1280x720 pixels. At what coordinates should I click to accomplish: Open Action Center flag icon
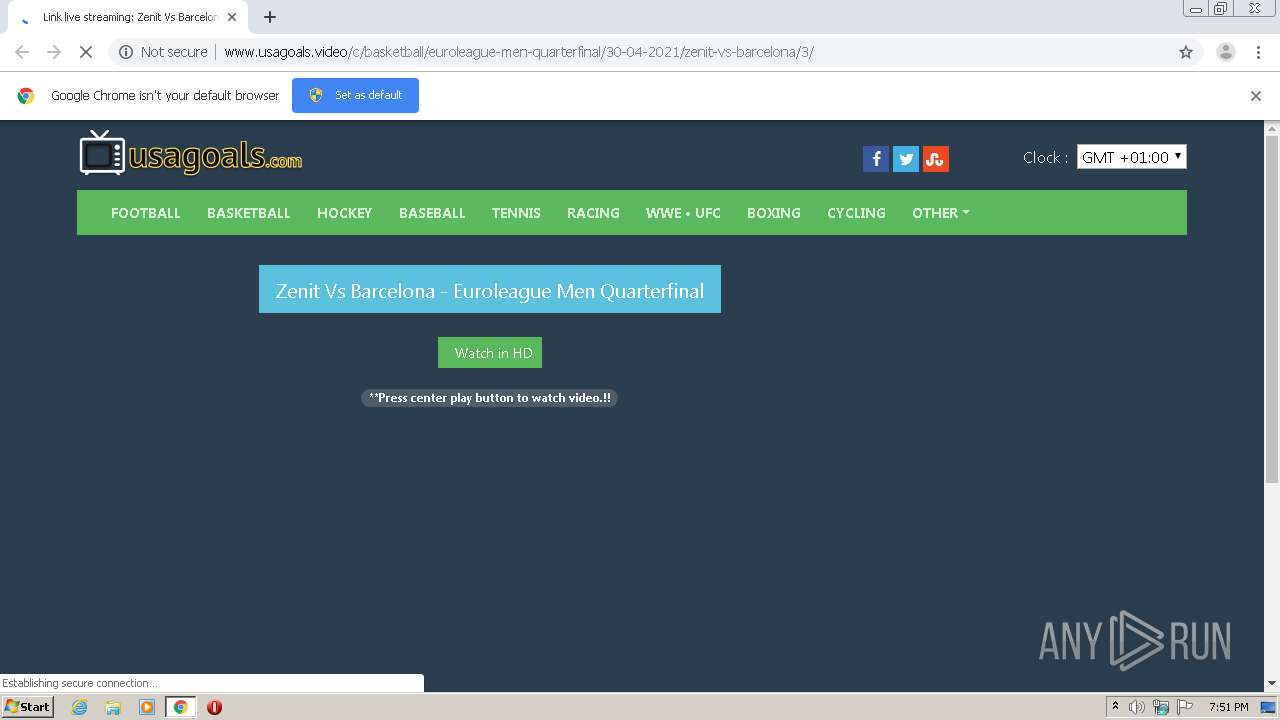click(x=1185, y=707)
